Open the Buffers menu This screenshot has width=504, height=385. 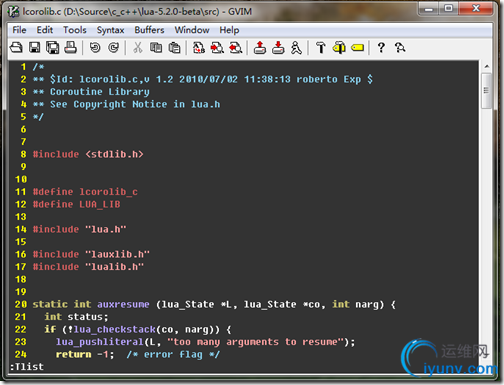tap(149, 30)
